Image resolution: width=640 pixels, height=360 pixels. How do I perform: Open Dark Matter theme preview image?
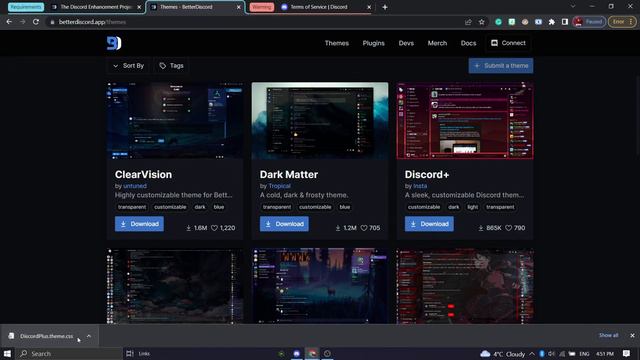320,121
